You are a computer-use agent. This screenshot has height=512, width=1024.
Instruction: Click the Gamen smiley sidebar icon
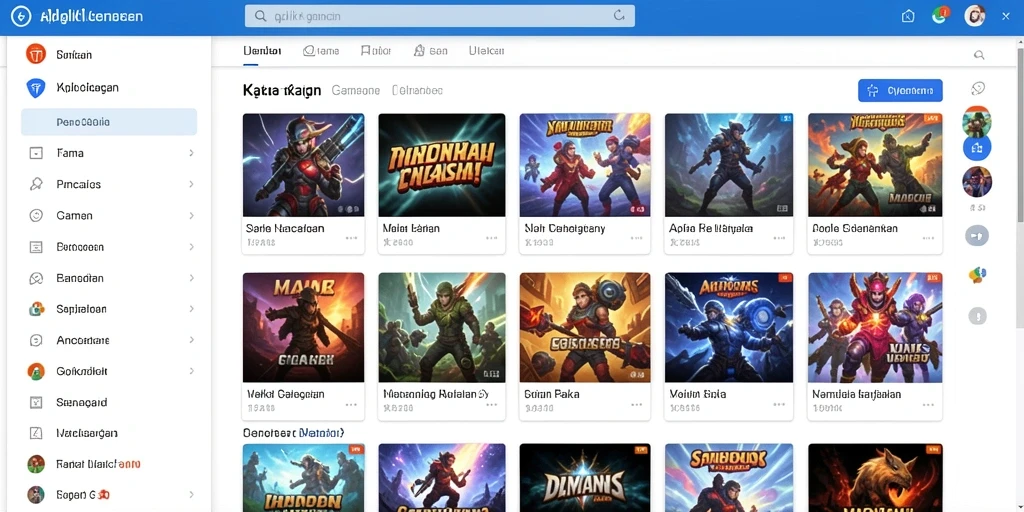click(36, 216)
